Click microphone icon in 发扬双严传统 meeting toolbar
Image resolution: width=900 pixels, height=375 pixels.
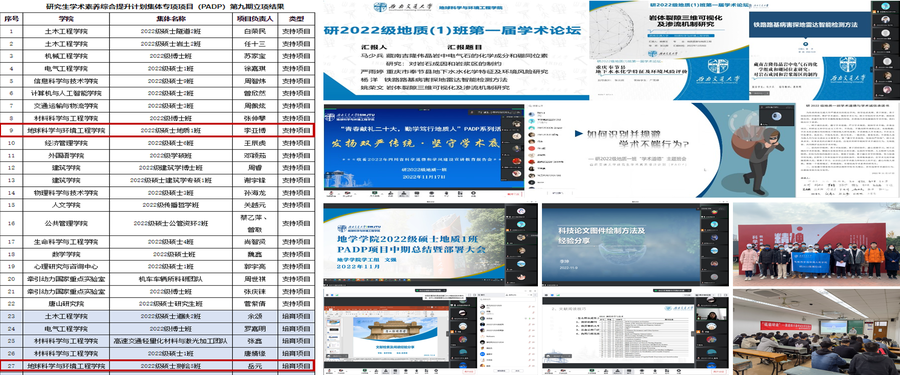pyautogui.click(x=331, y=193)
